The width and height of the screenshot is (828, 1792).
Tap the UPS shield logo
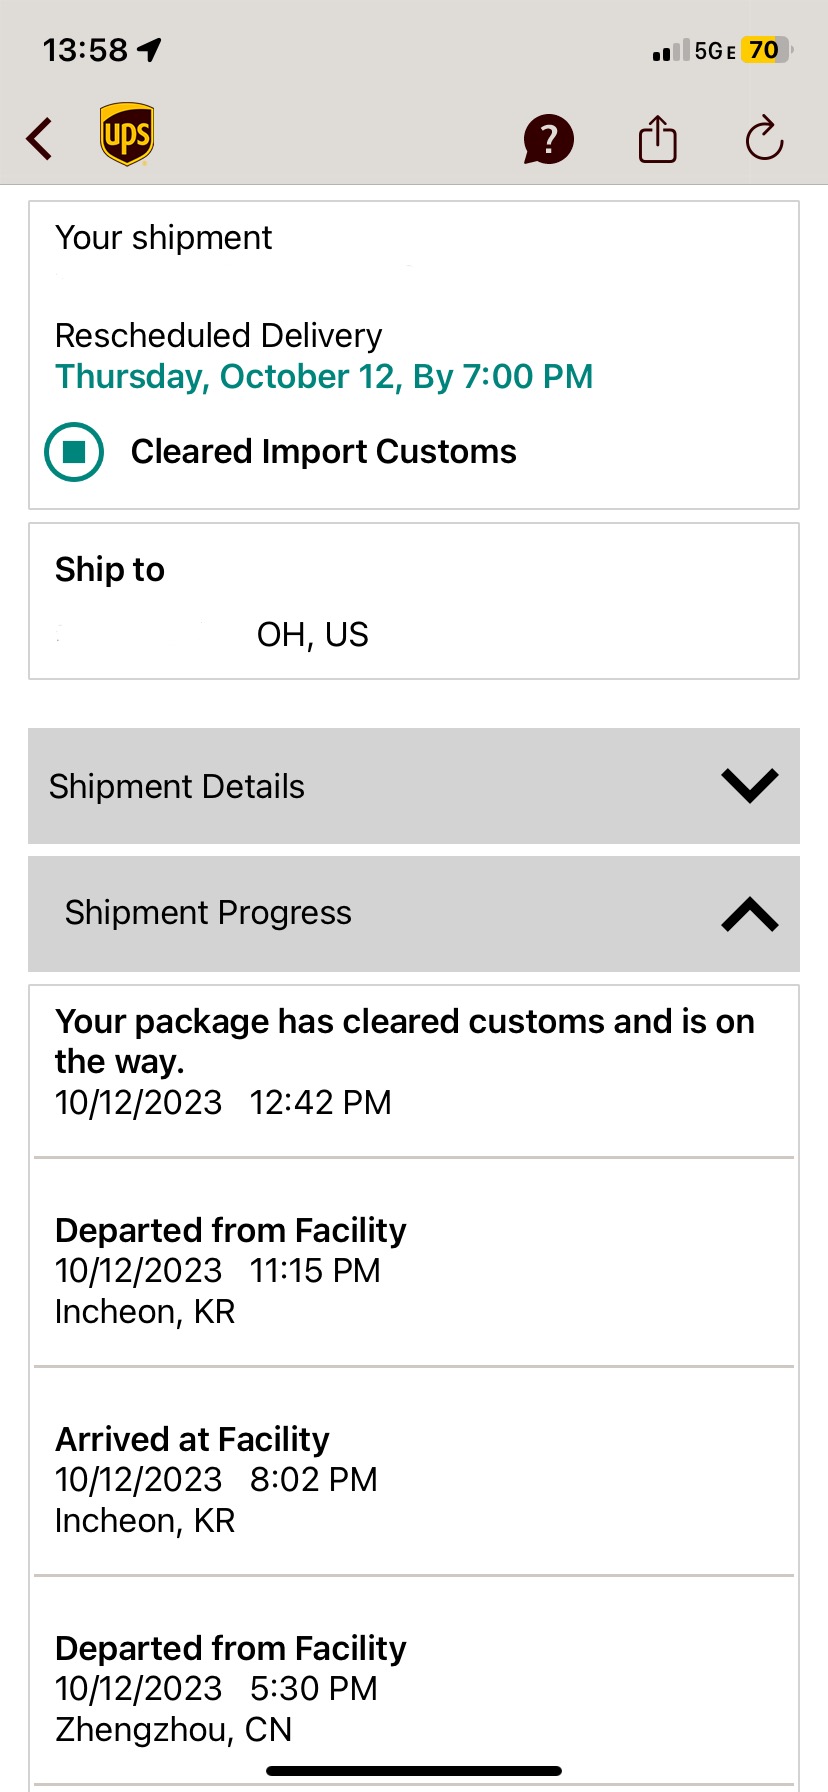[127, 134]
